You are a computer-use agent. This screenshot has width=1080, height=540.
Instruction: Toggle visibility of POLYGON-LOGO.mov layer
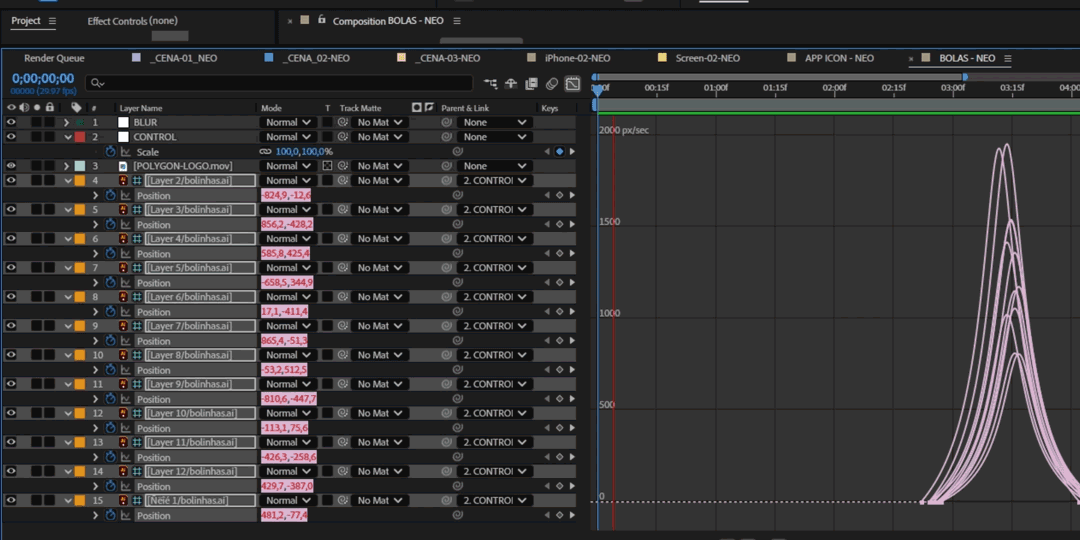[11, 166]
